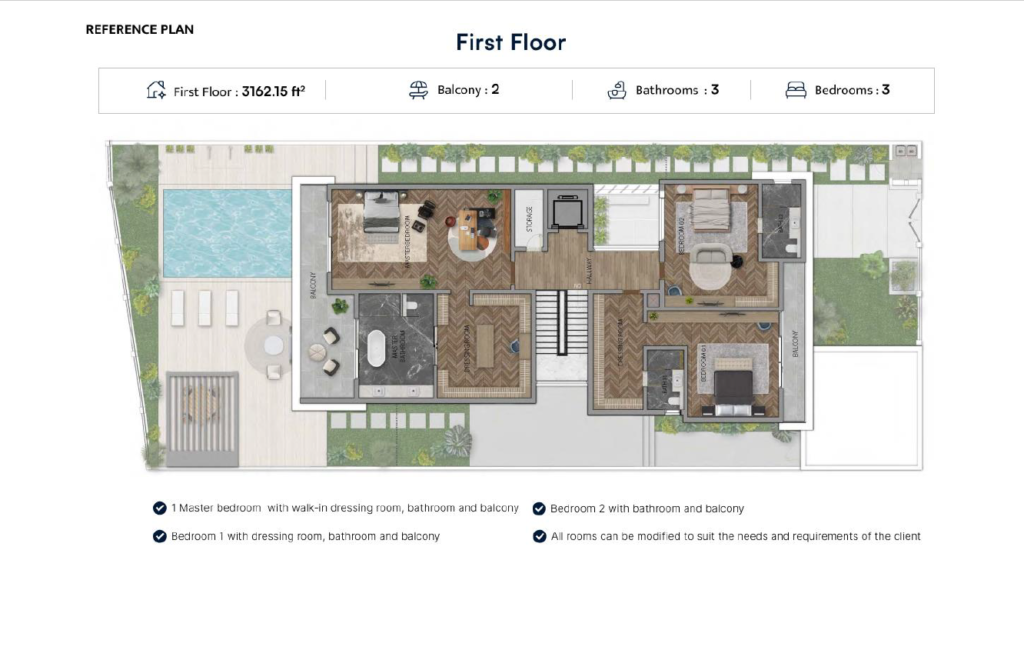This screenshot has height=650, width=1024.
Task: Click checkmark icon beside Master bedroom description
Action: coord(159,508)
